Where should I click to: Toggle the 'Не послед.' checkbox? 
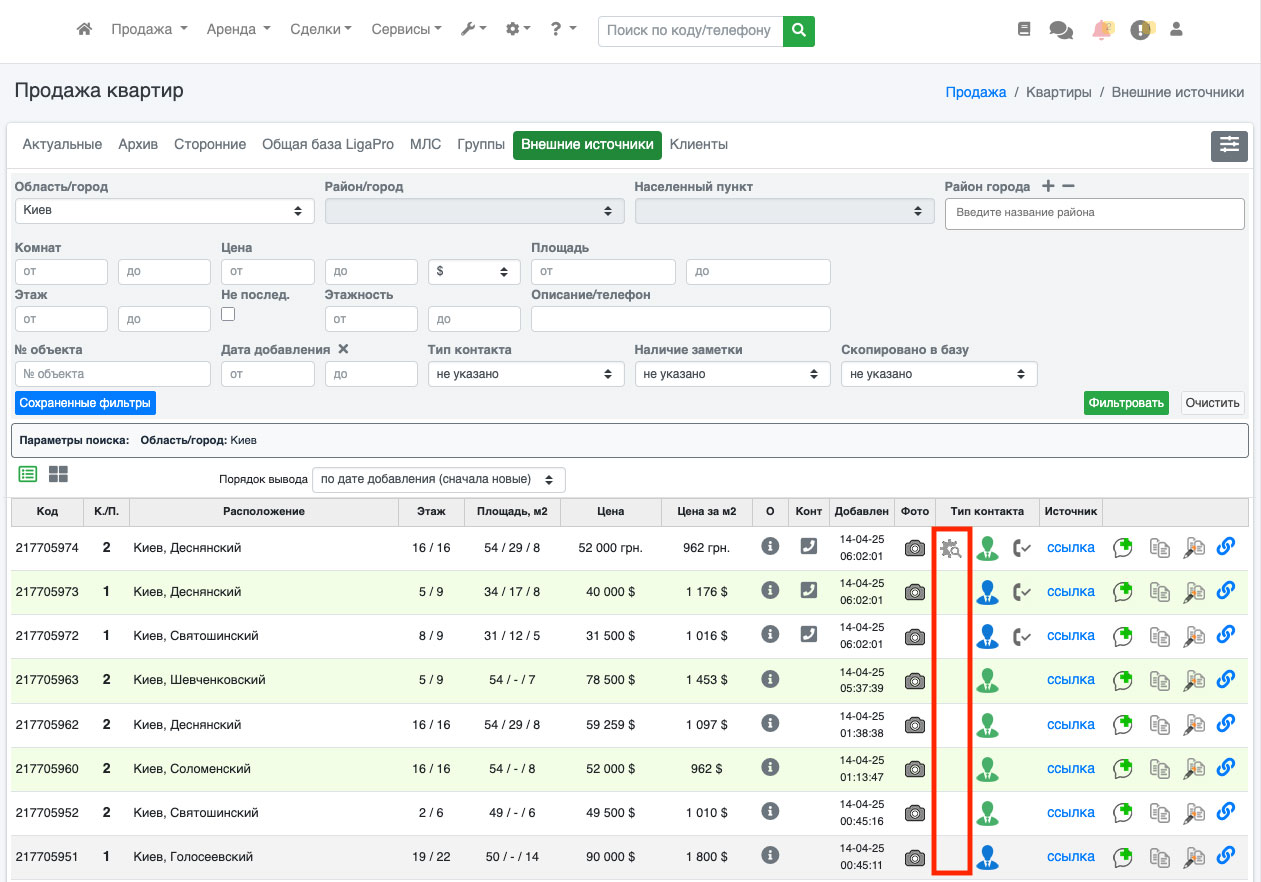tap(228, 314)
